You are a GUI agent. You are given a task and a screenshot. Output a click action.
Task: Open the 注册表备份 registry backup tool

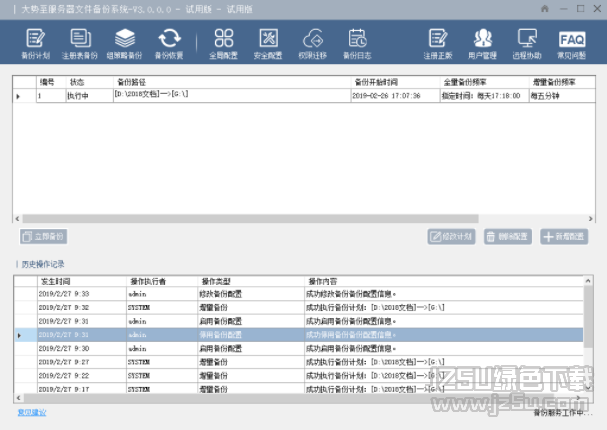click(x=80, y=44)
